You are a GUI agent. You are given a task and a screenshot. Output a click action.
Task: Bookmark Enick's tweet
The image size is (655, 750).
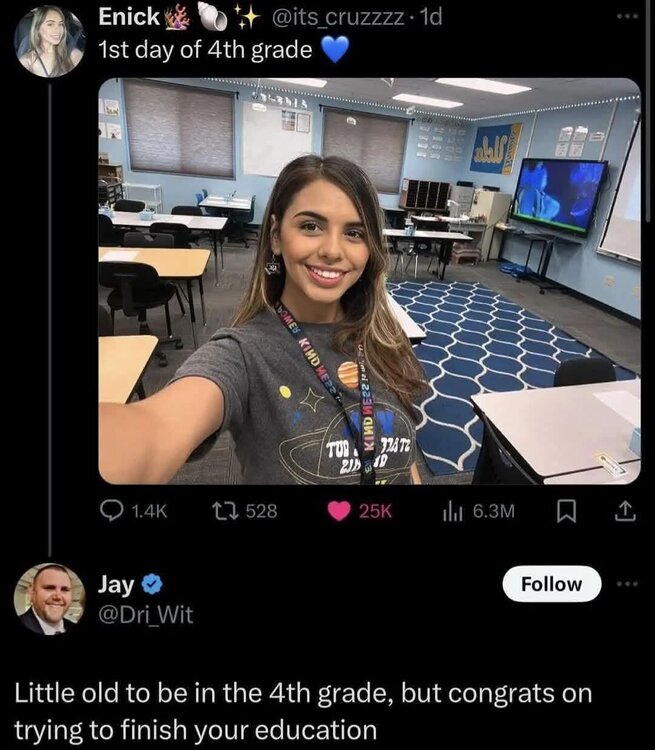[x=566, y=511]
